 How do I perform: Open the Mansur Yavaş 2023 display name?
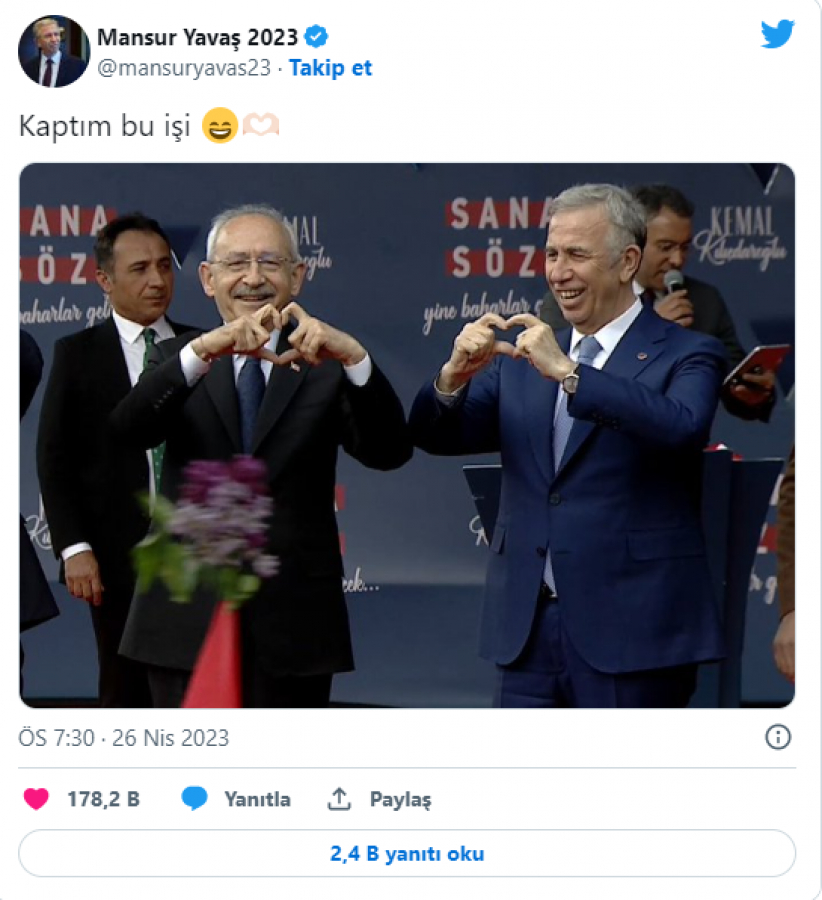tap(197, 38)
